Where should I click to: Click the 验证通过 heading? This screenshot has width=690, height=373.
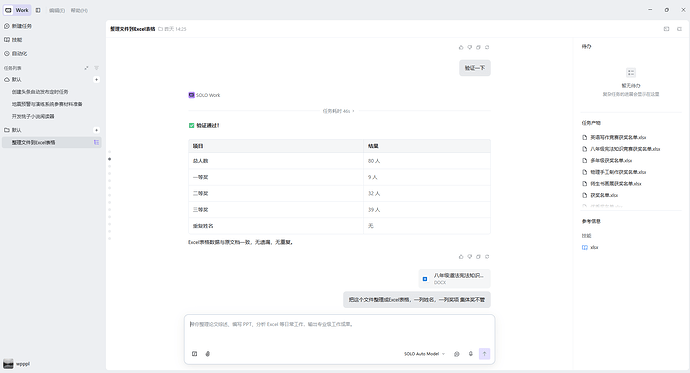pos(208,125)
